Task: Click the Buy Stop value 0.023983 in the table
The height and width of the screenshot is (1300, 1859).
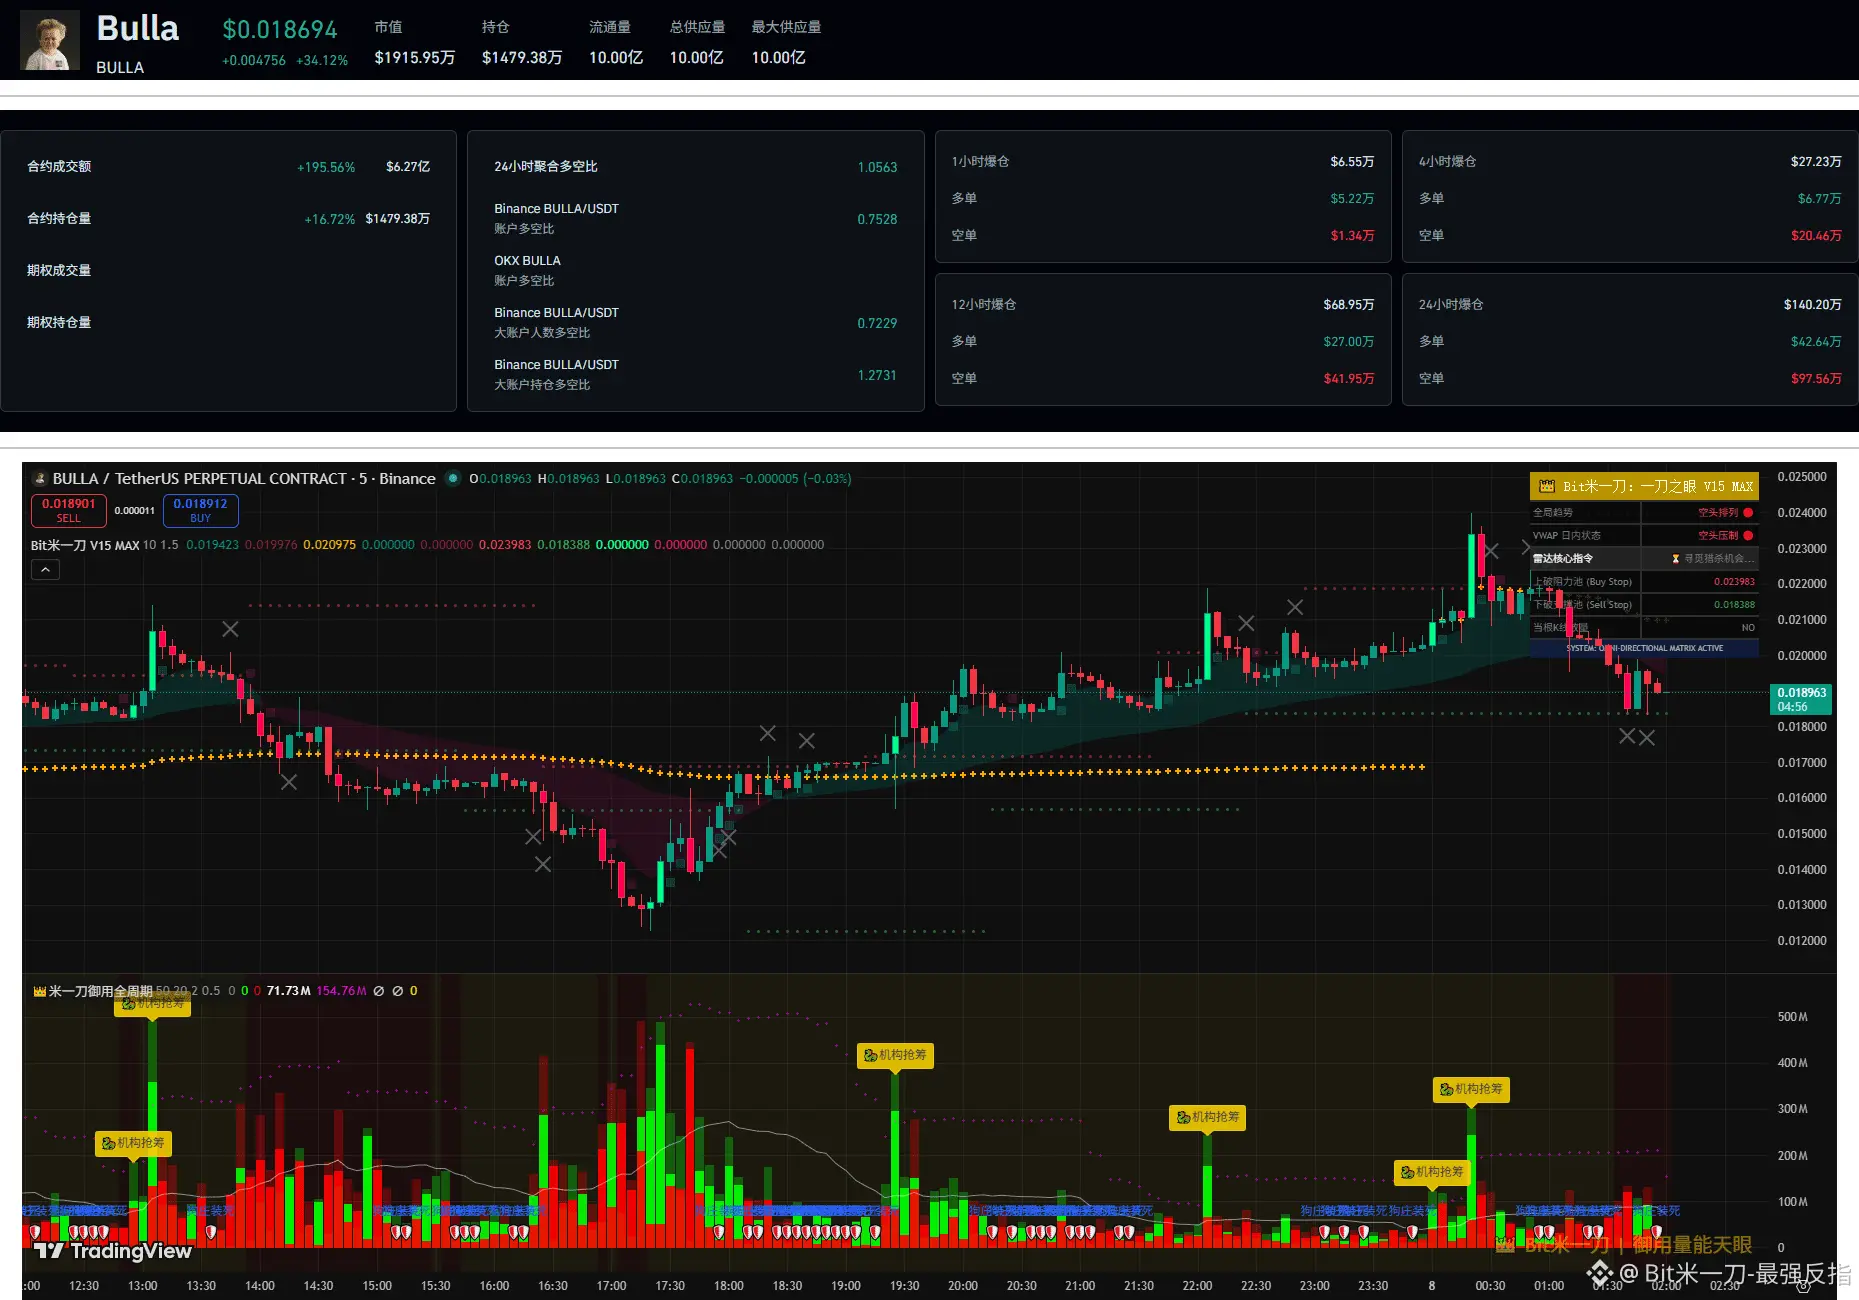Action: (x=1734, y=581)
